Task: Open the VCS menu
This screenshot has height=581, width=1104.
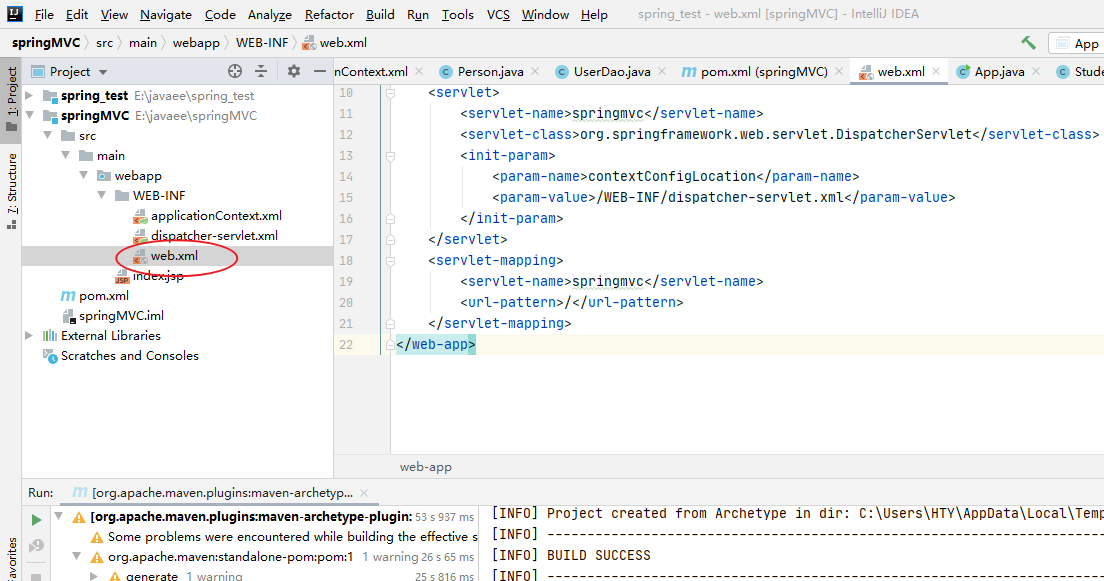Action: pyautogui.click(x=498, y=15)
